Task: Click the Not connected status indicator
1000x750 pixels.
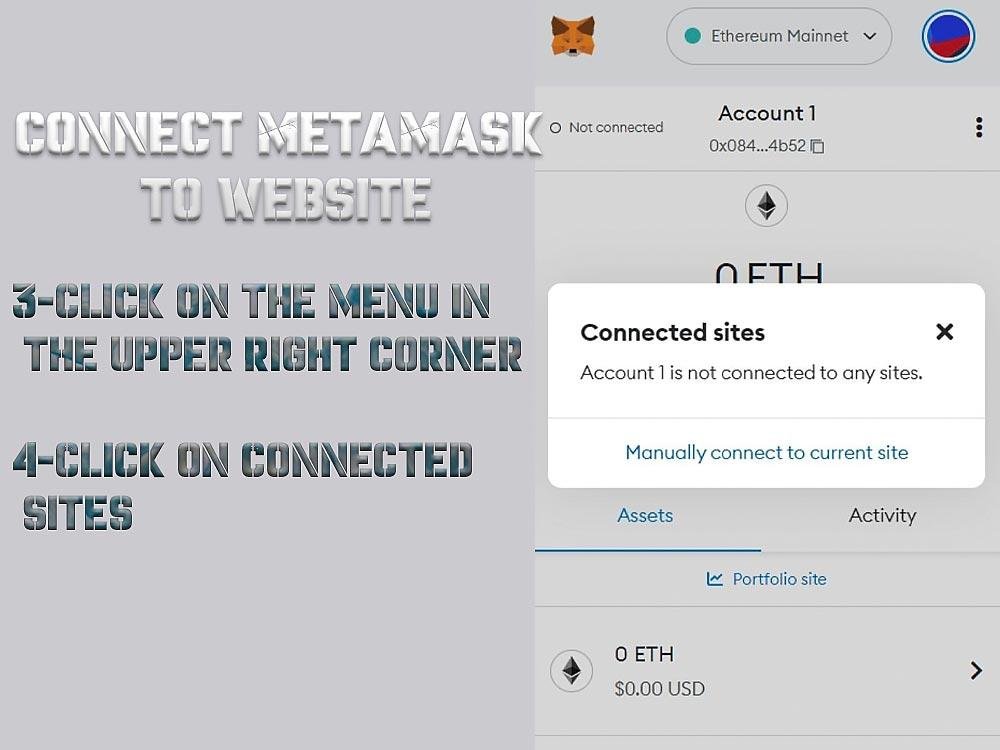Action: (x=607, y=128)
